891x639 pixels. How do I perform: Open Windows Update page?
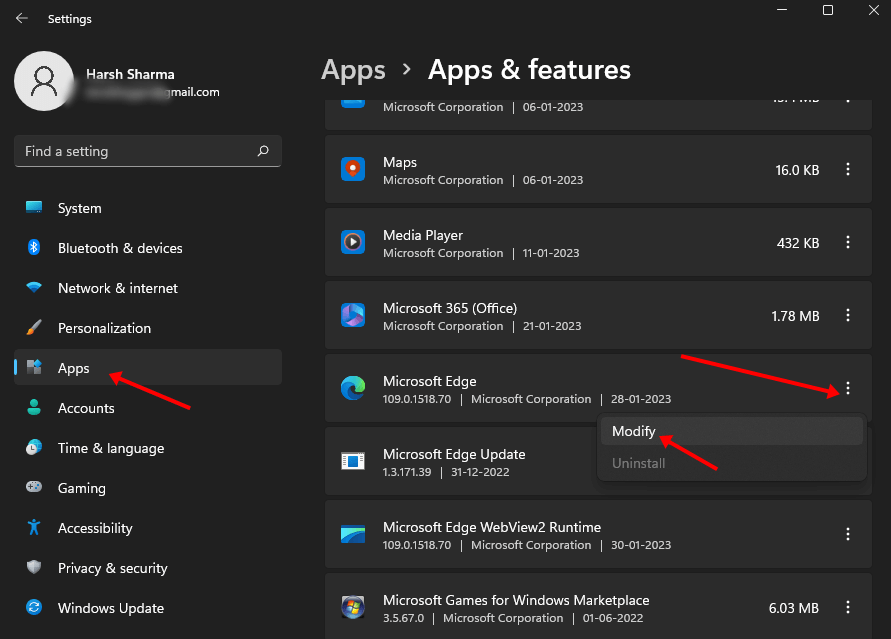[x=110, y=608]
